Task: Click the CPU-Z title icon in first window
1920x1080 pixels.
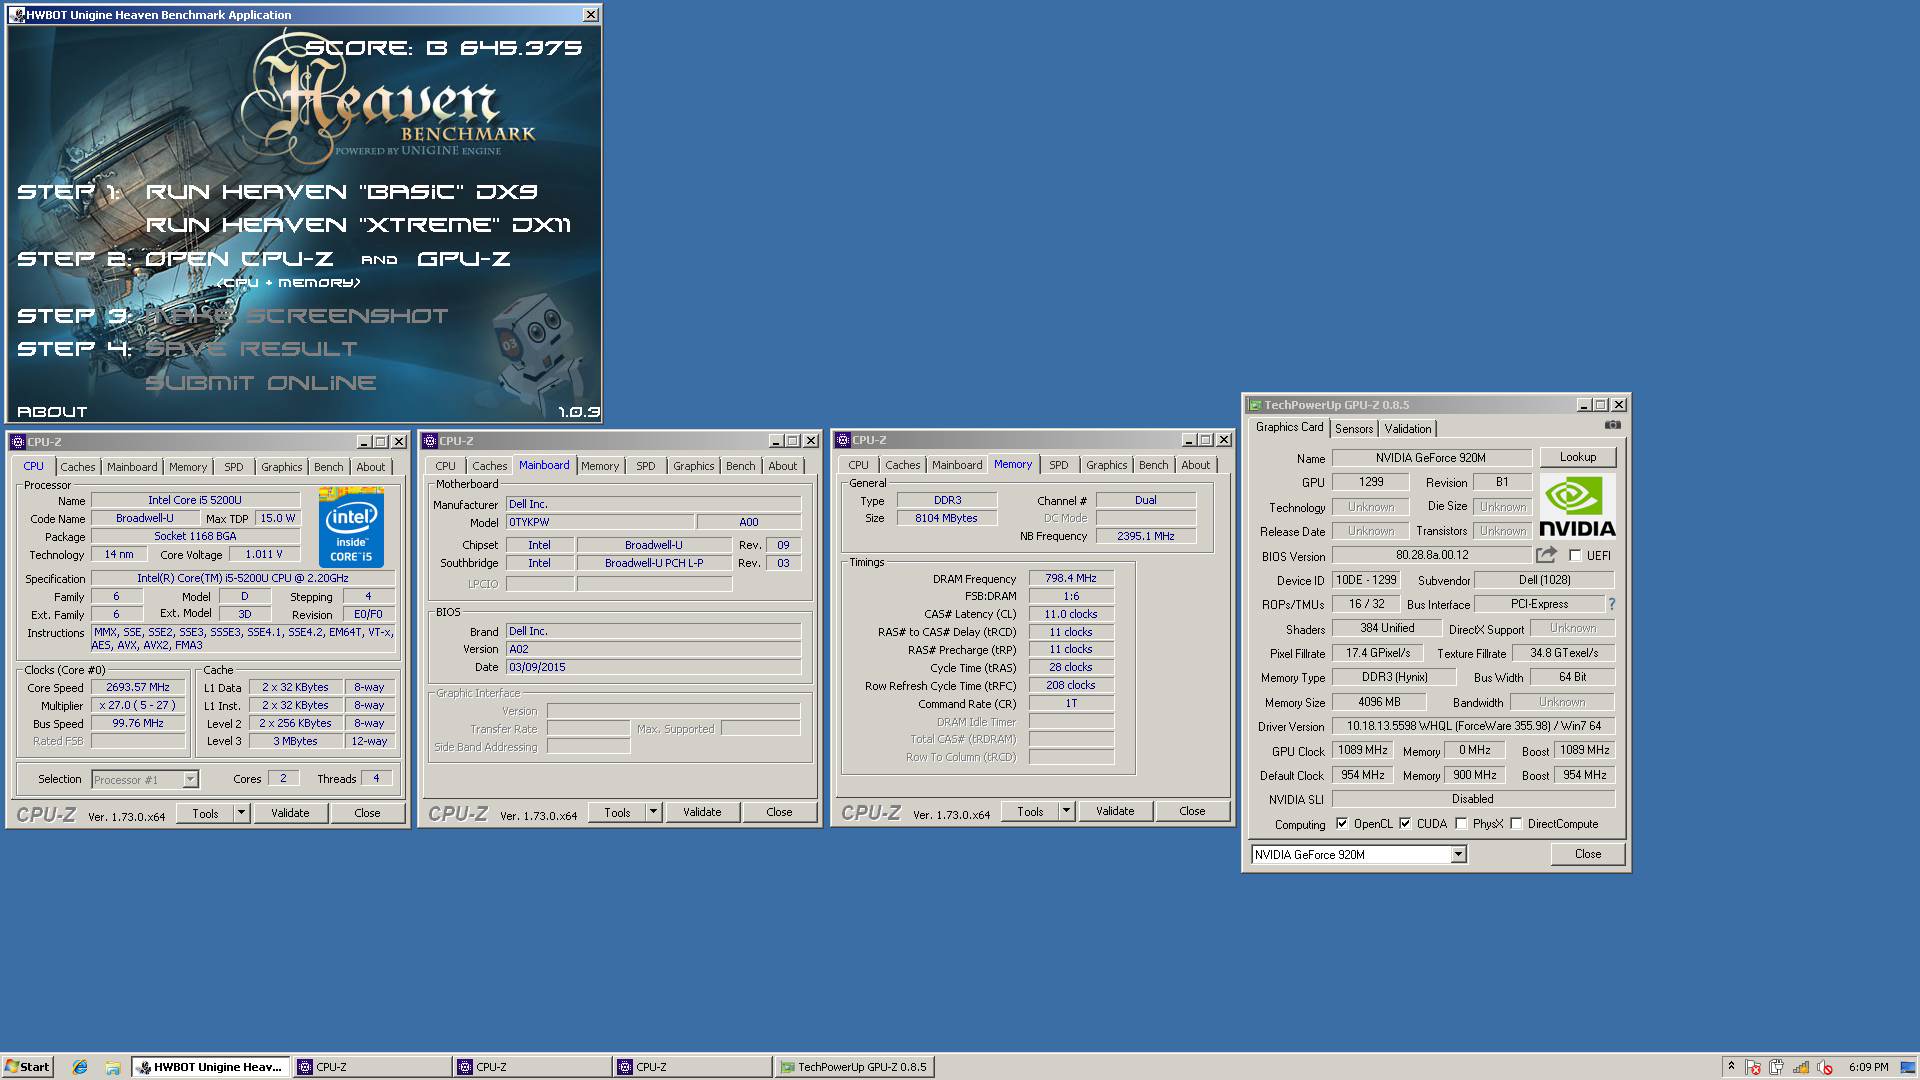Action: tap(17, 441)
